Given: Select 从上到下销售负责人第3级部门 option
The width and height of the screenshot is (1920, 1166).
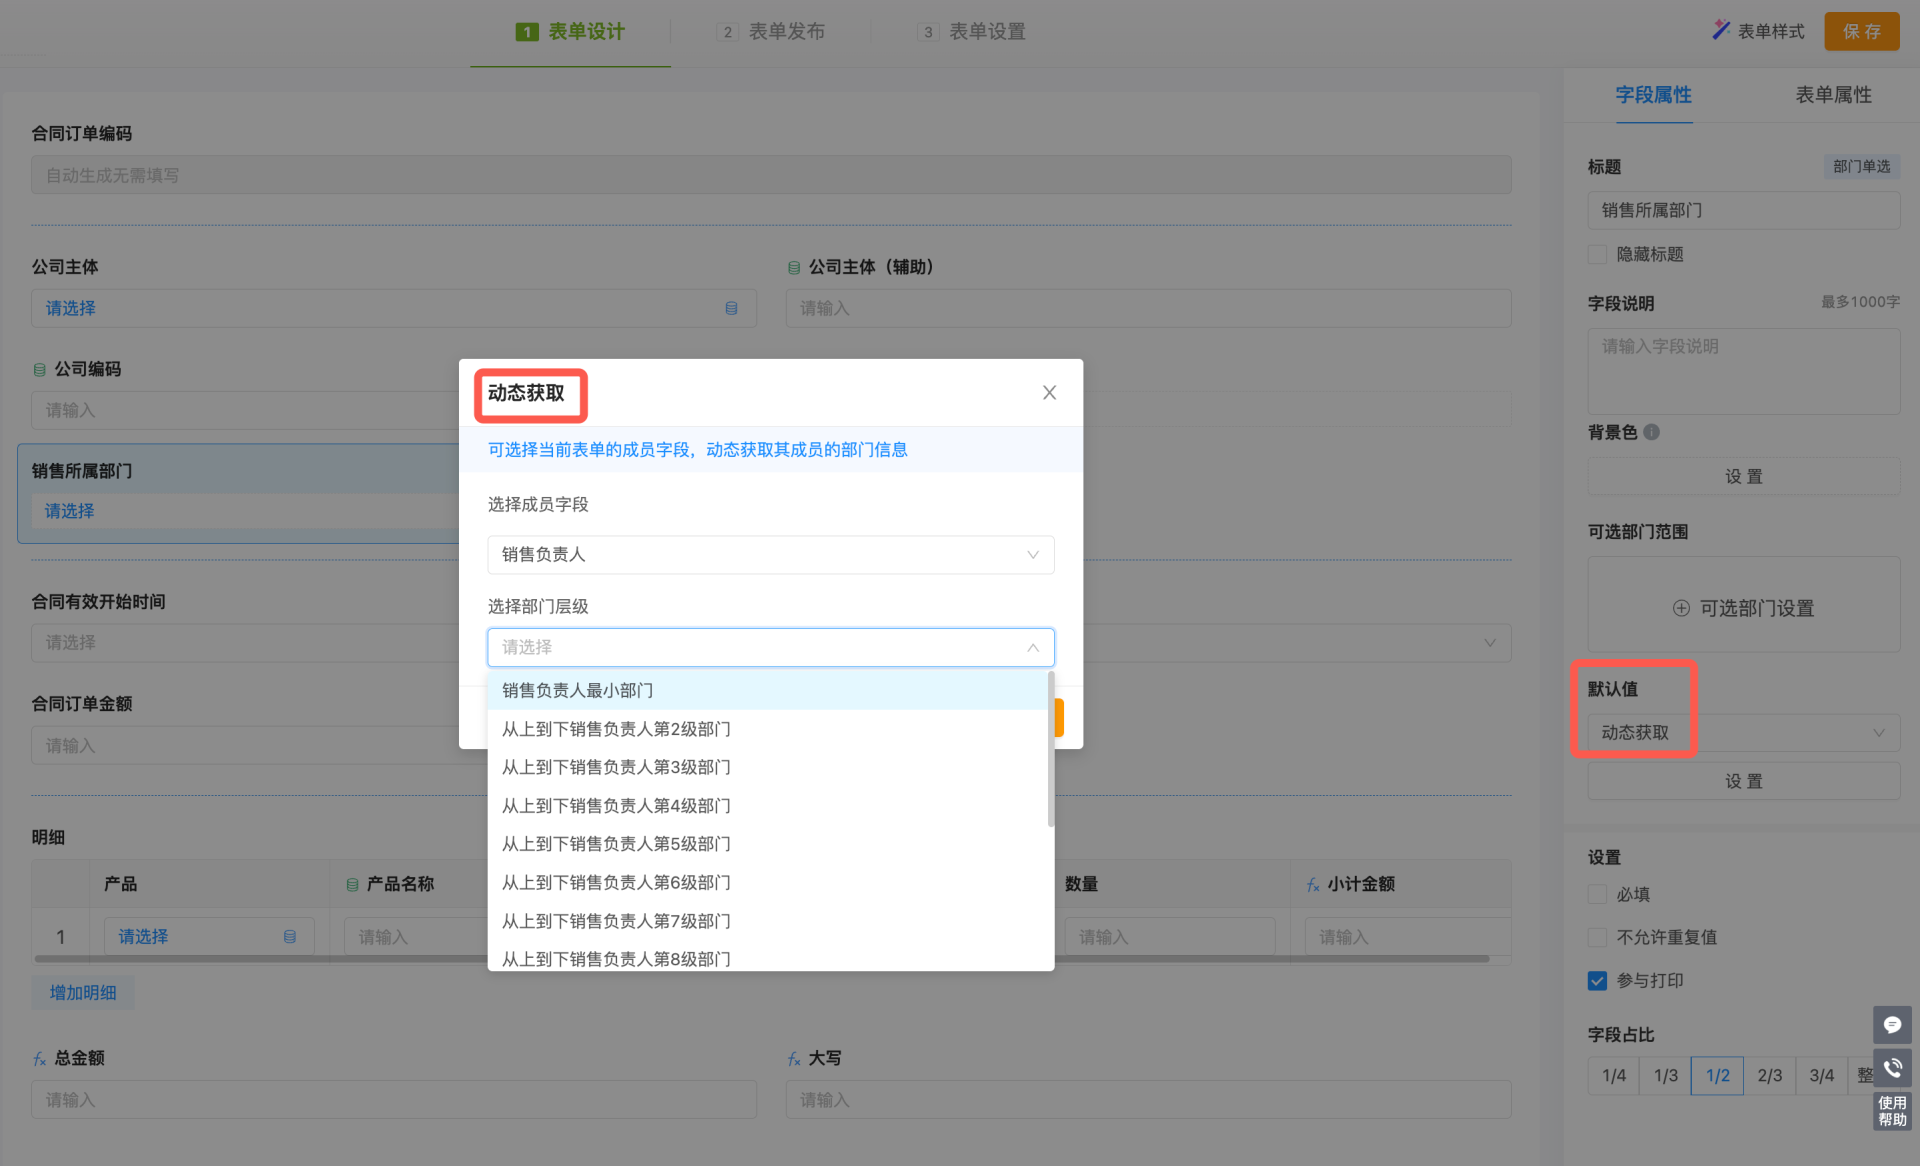Looking at the screenshot, I should 616,767.
